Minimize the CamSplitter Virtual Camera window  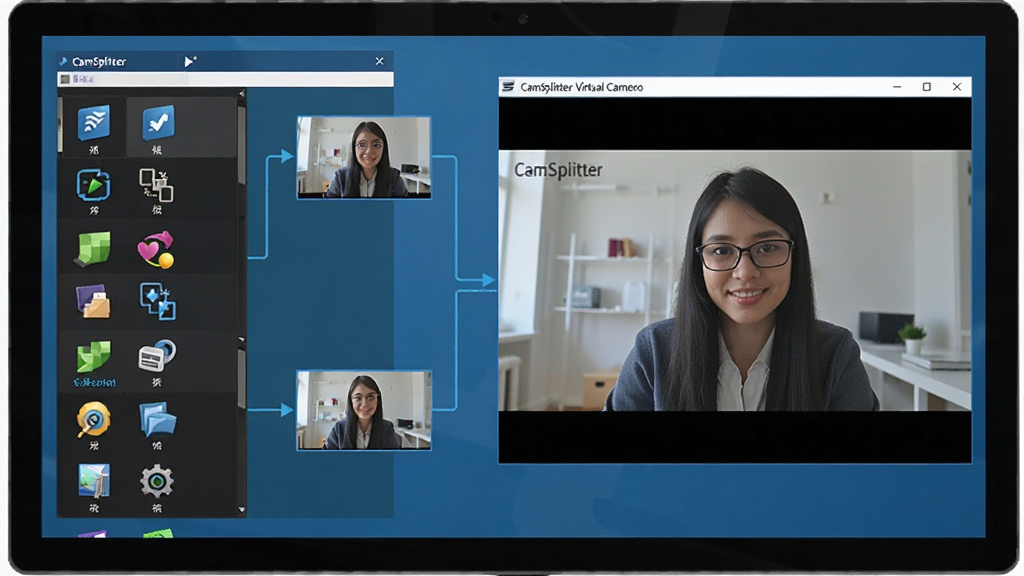point(897,87)
